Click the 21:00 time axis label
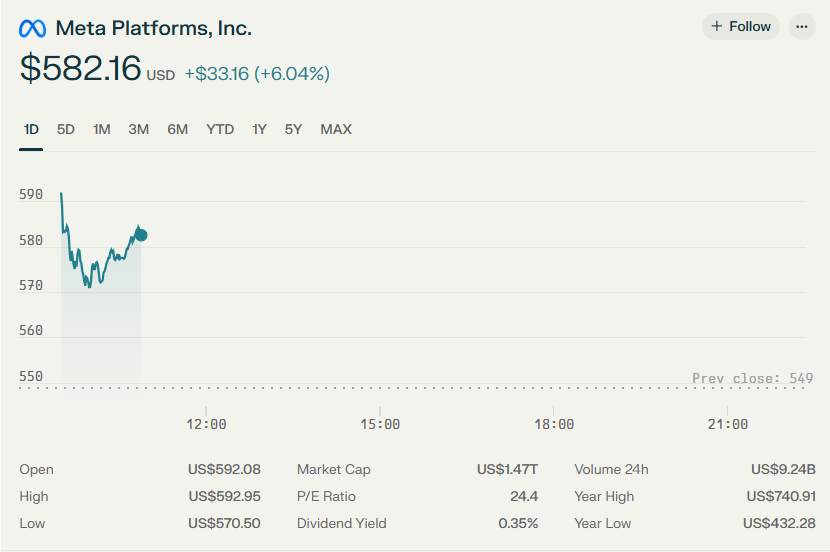The height and width of the screenshot is (552, 830). pyautogui.click(x=727, y=424)
